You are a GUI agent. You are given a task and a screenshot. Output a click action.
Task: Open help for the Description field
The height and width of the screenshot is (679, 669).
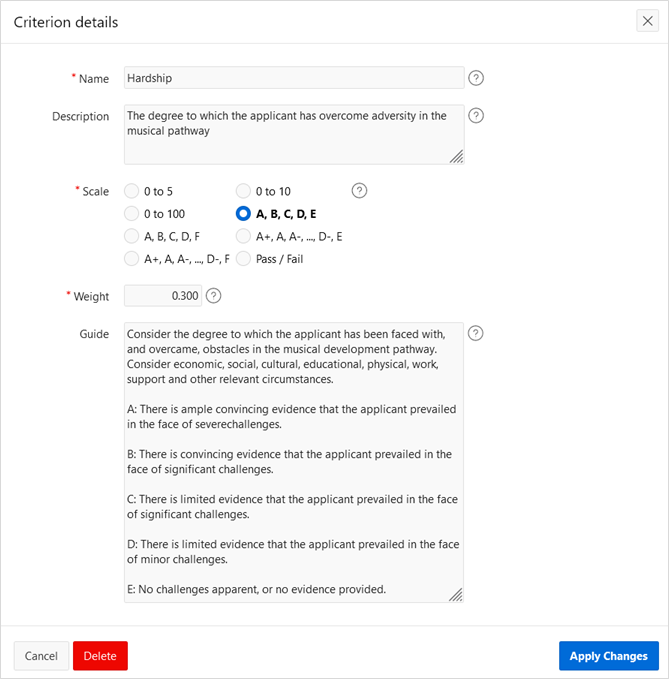click(476, 116)
